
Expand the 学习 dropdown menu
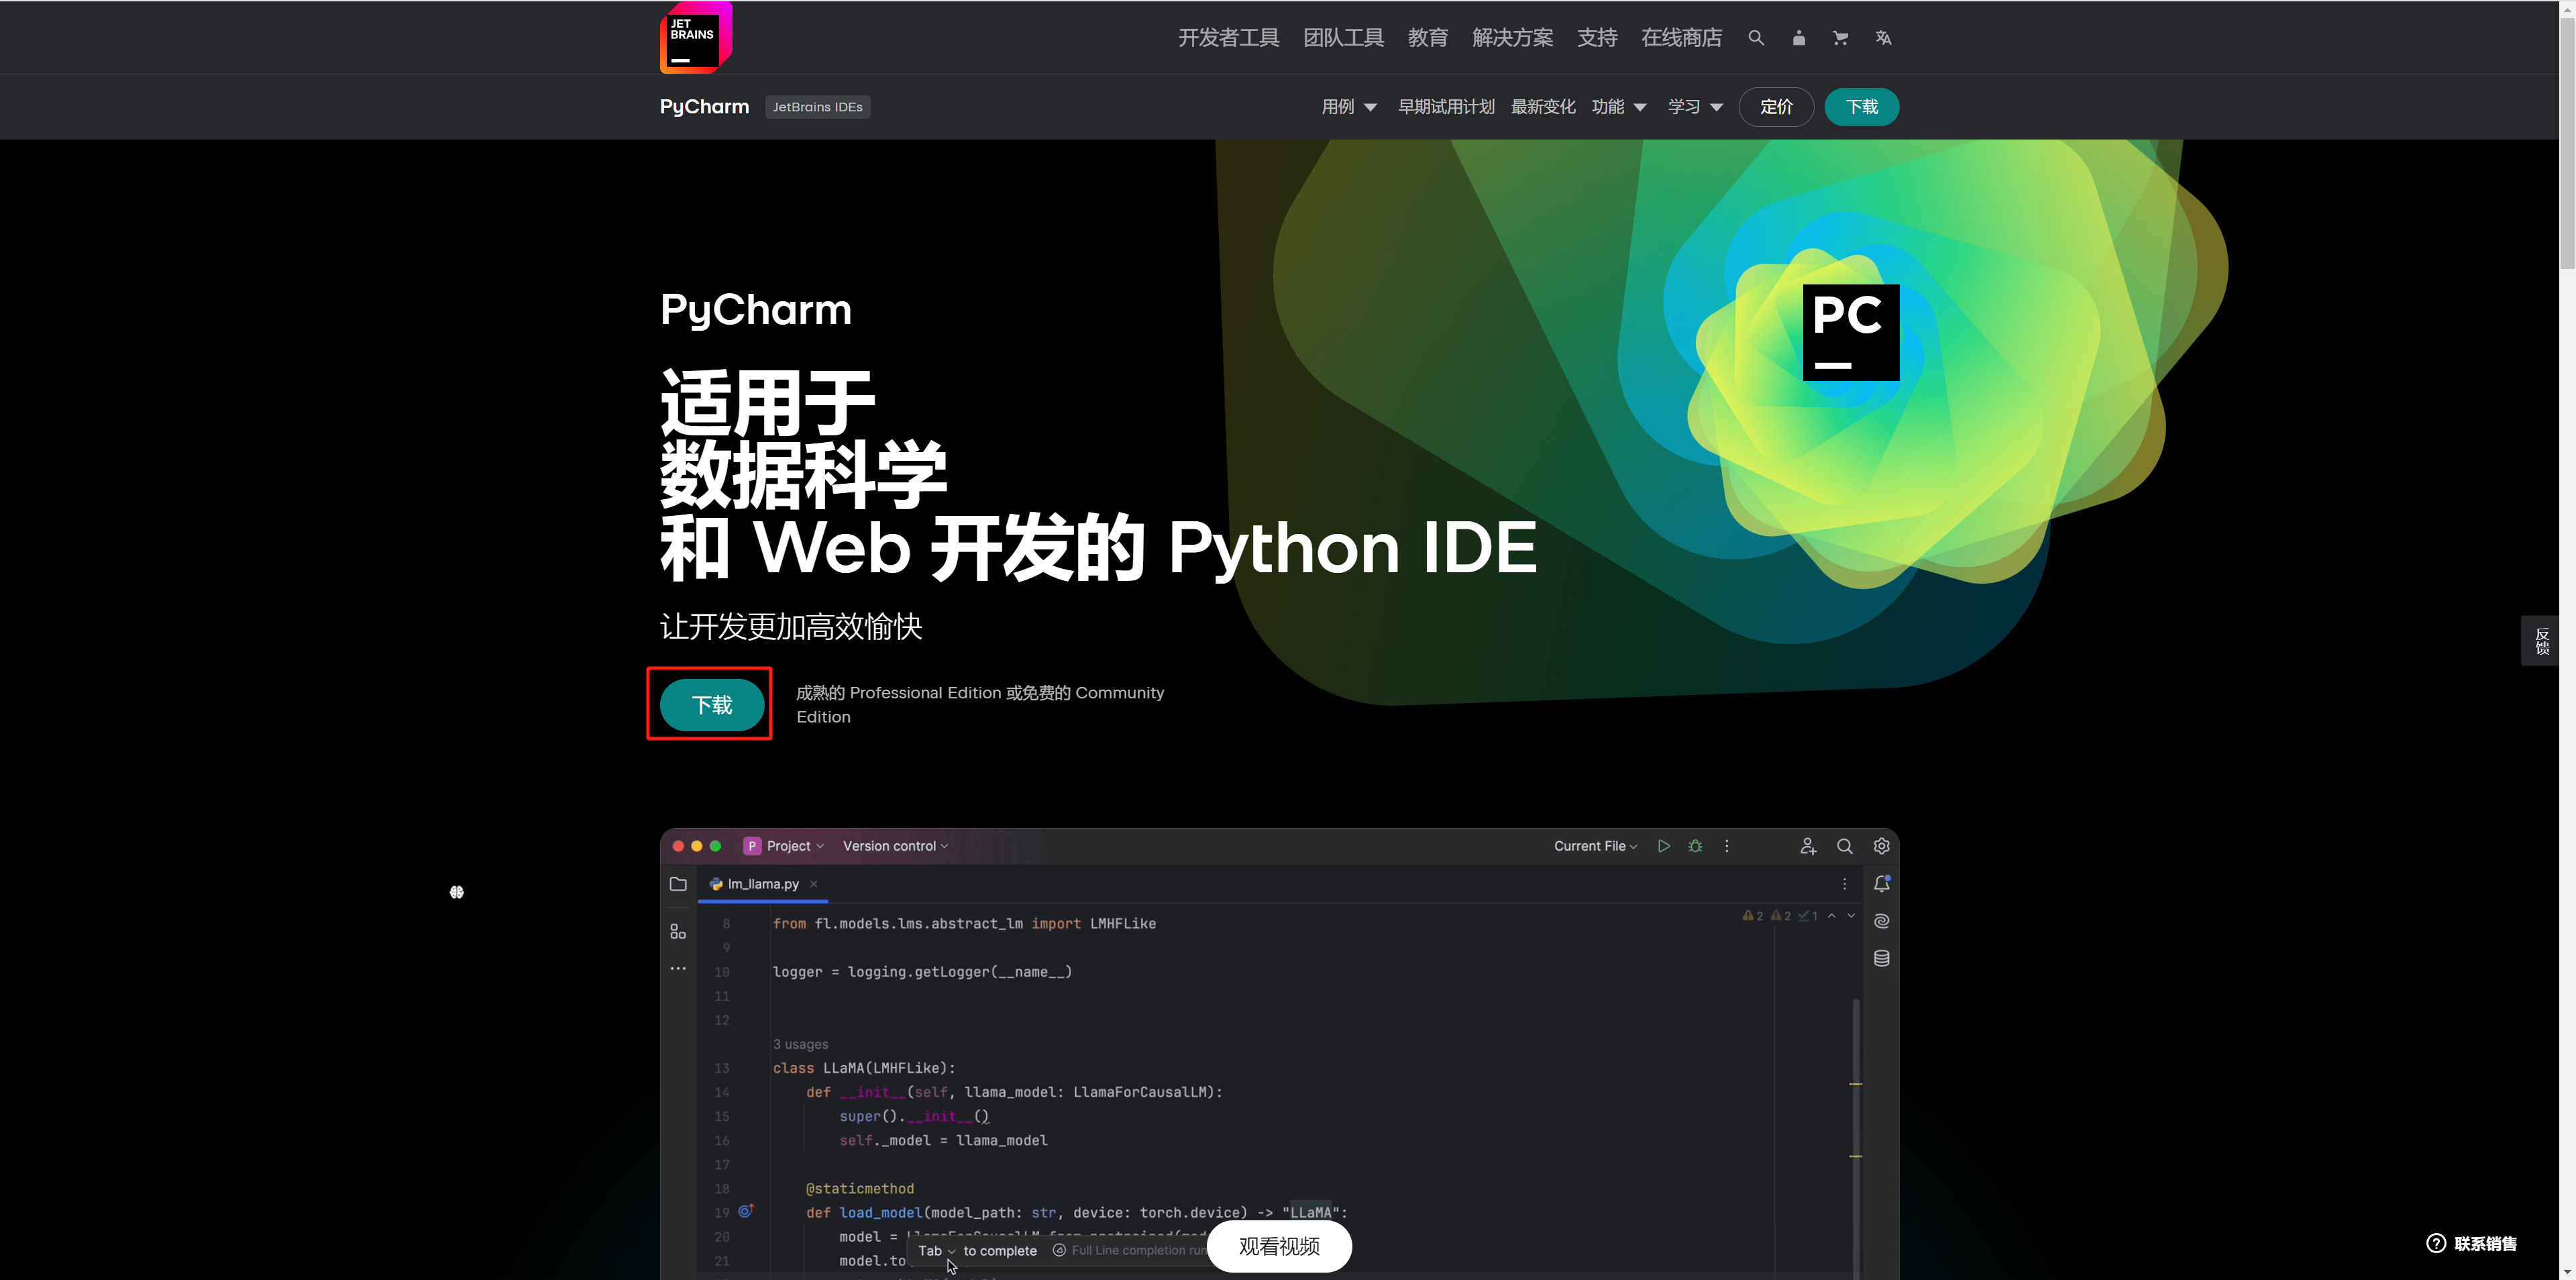click(x=1695, y=107)
